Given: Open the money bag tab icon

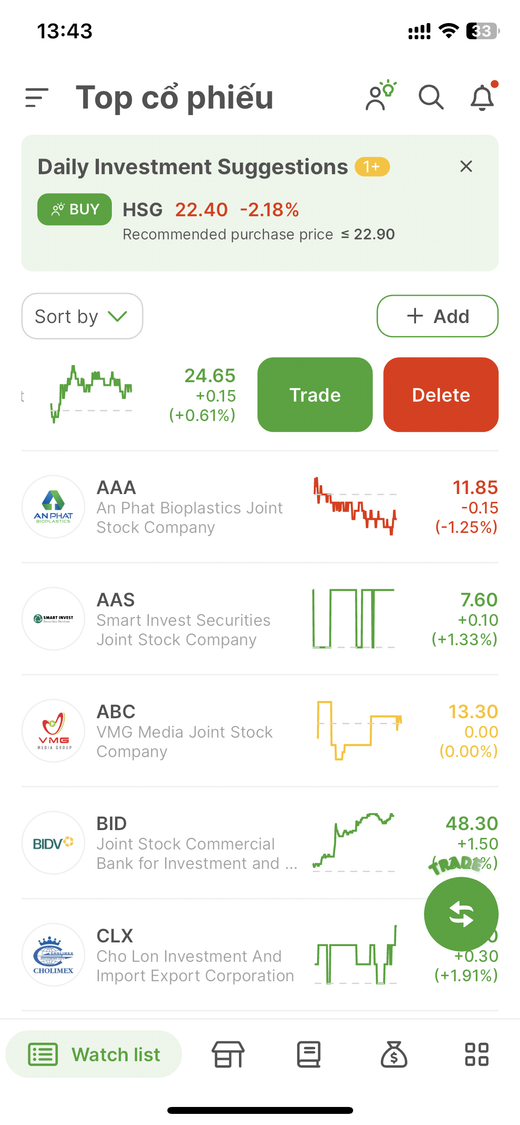Looking at the screenshot, I should [394, 1055].
